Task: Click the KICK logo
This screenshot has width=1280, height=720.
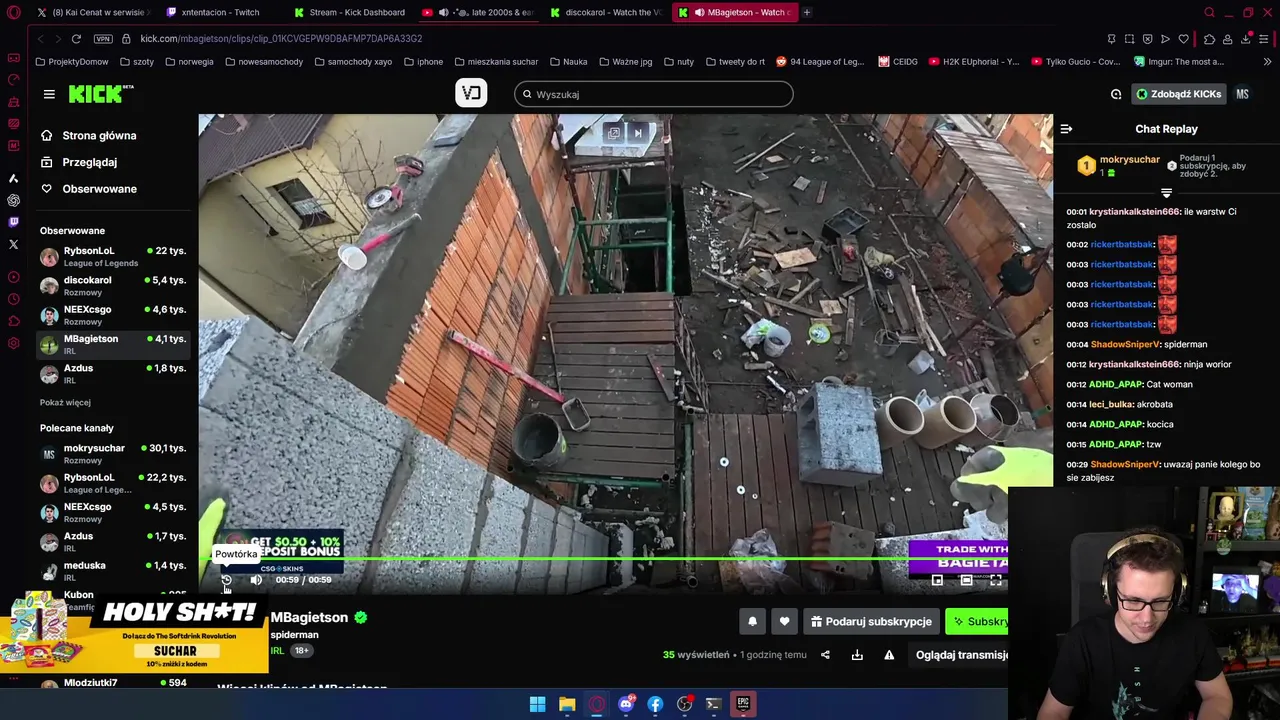Action: coord(101,94)
